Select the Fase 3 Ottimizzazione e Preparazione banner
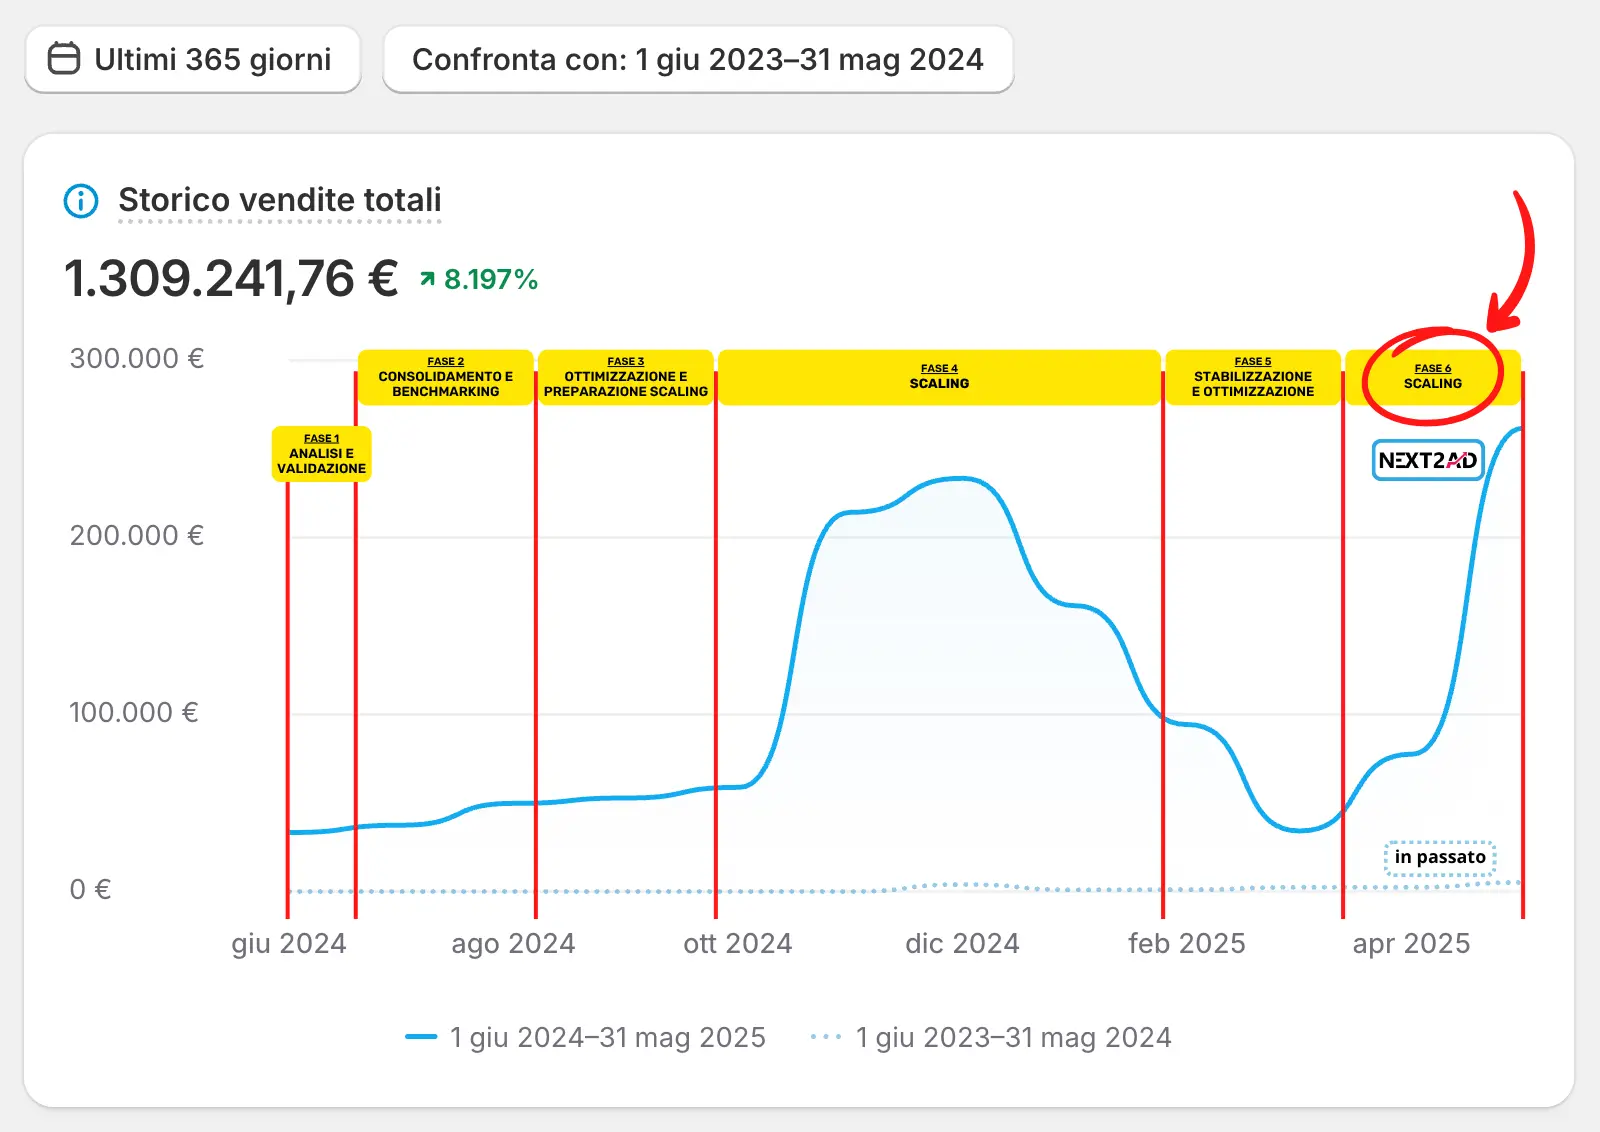1600x1132 pixels. (625, 377)
